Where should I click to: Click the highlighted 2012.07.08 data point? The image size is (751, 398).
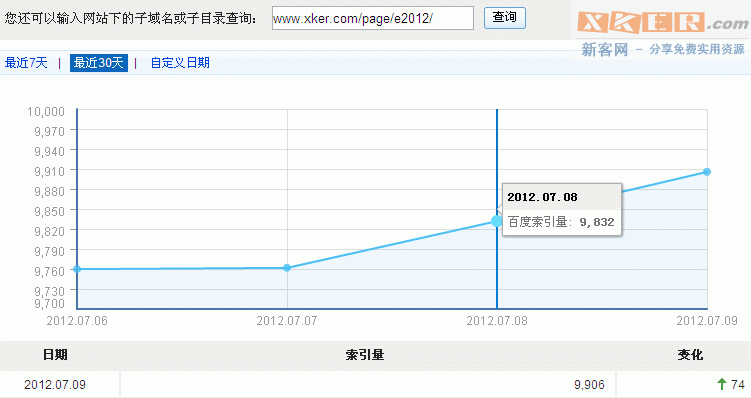497,221
